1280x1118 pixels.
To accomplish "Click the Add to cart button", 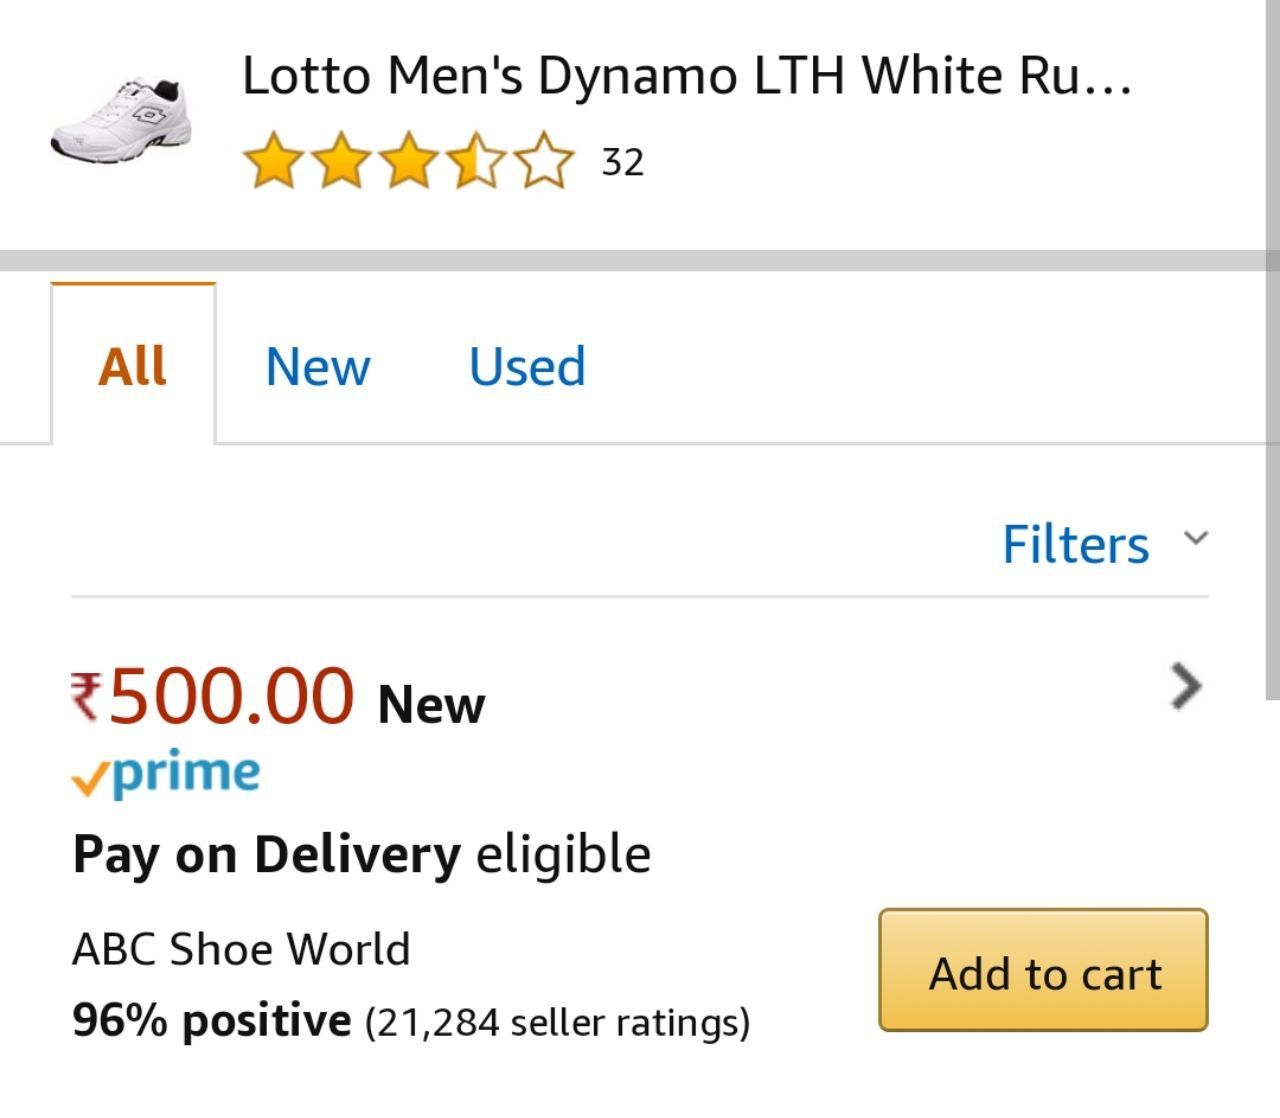I will pos(1043,970).
